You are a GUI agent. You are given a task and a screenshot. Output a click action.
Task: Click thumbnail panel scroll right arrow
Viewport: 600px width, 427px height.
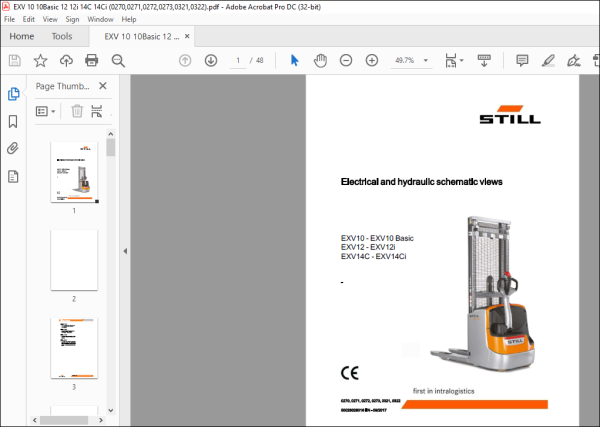[101, 420]
